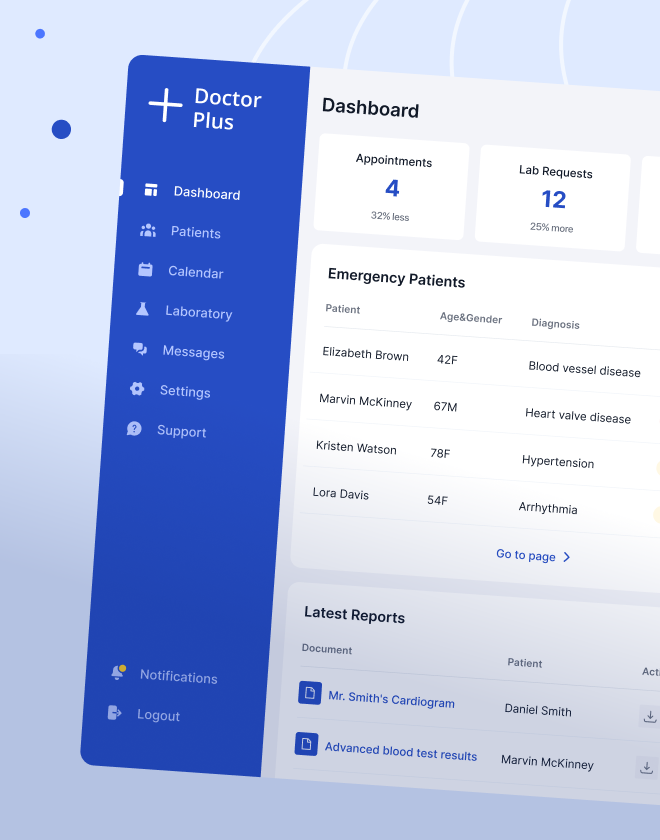The width and height of the screenshot is (660, 840).
Task: Open the Laboratory section
Action: pos(199,312)
